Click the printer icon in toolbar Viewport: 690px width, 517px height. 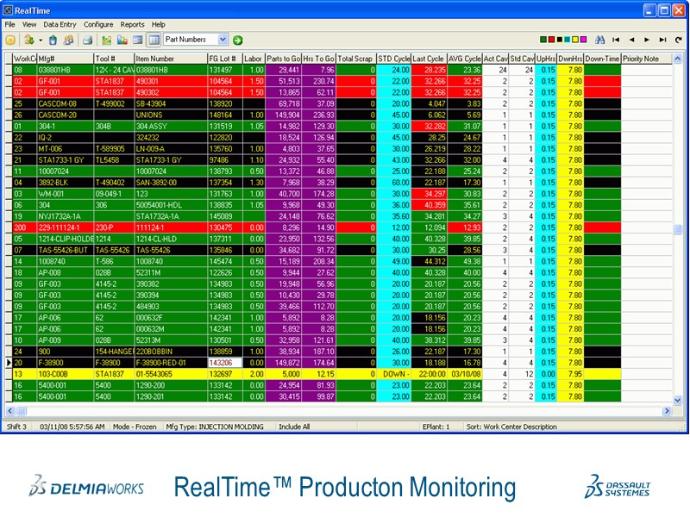(87, 40)
